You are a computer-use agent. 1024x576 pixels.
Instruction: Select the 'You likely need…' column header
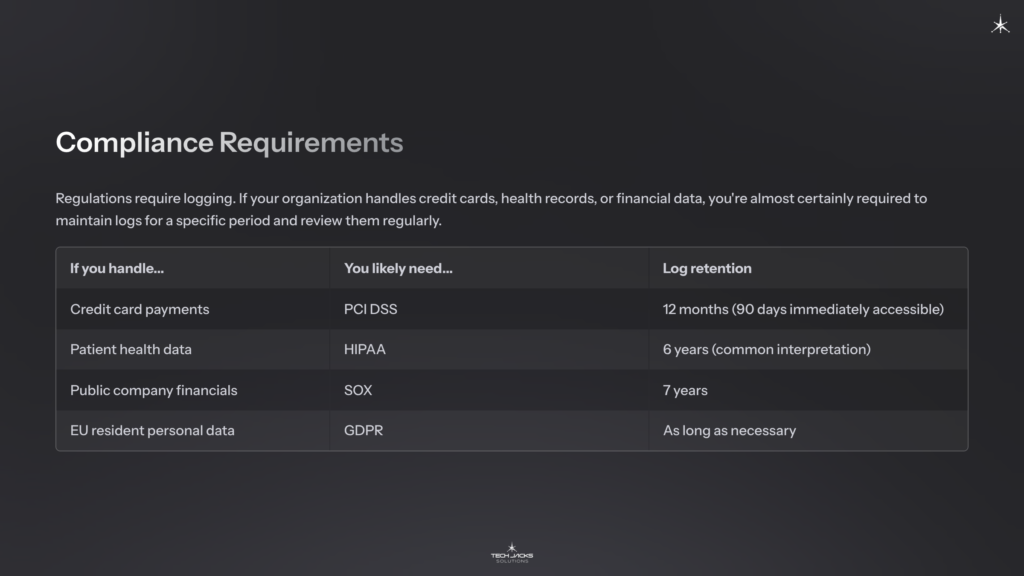point(397,268)
